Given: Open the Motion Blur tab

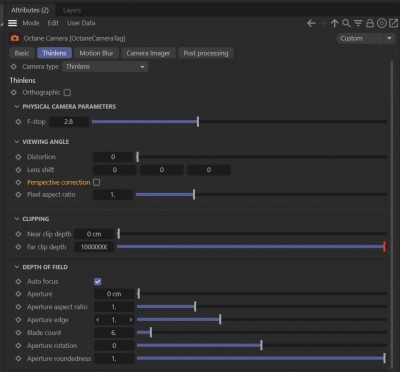Looking at the screenshot, I should (x=96, y=53).
